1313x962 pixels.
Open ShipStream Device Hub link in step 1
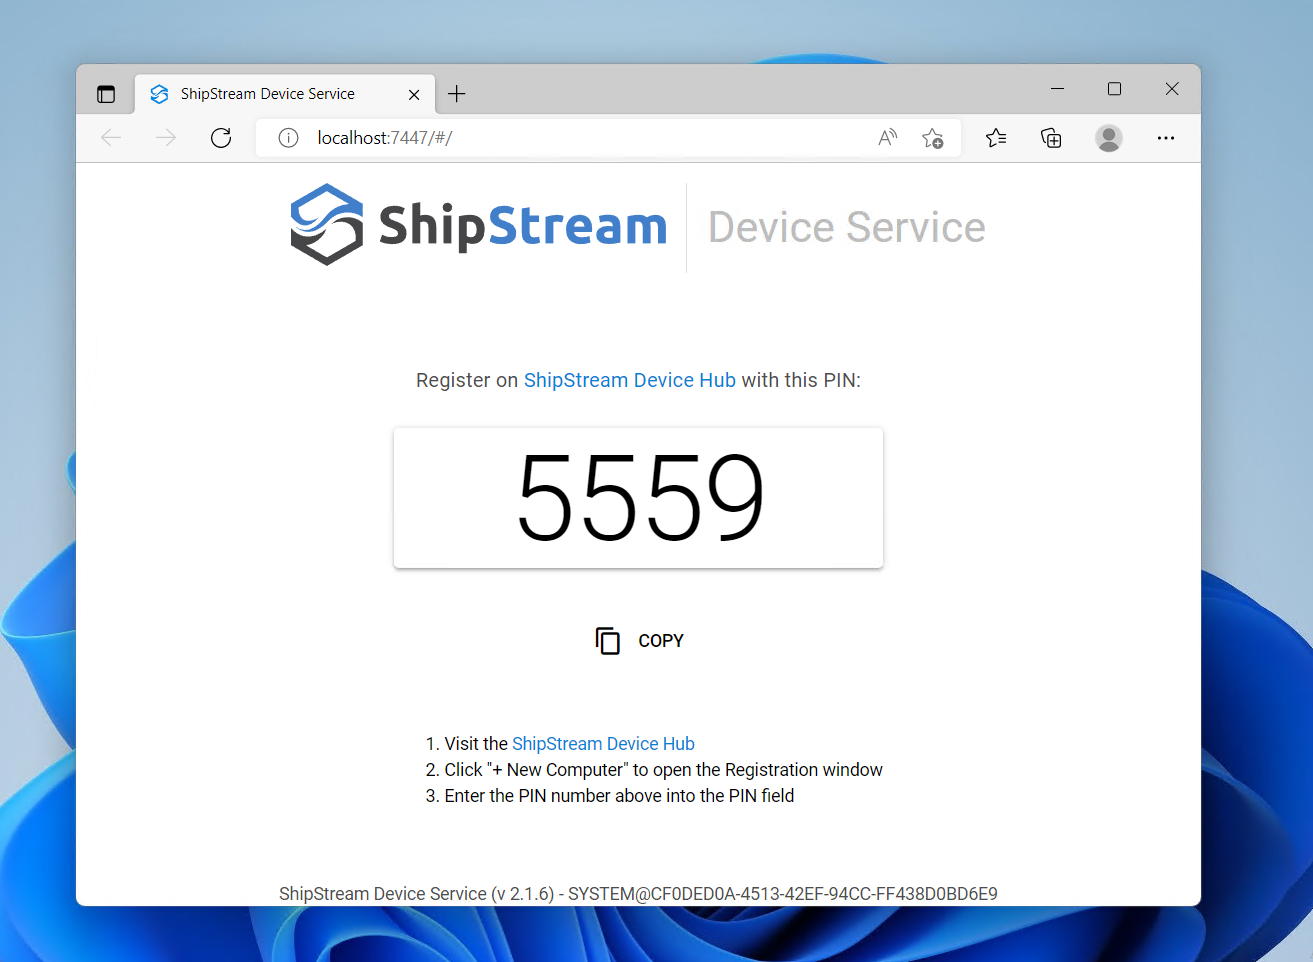[x=603, y=744]
